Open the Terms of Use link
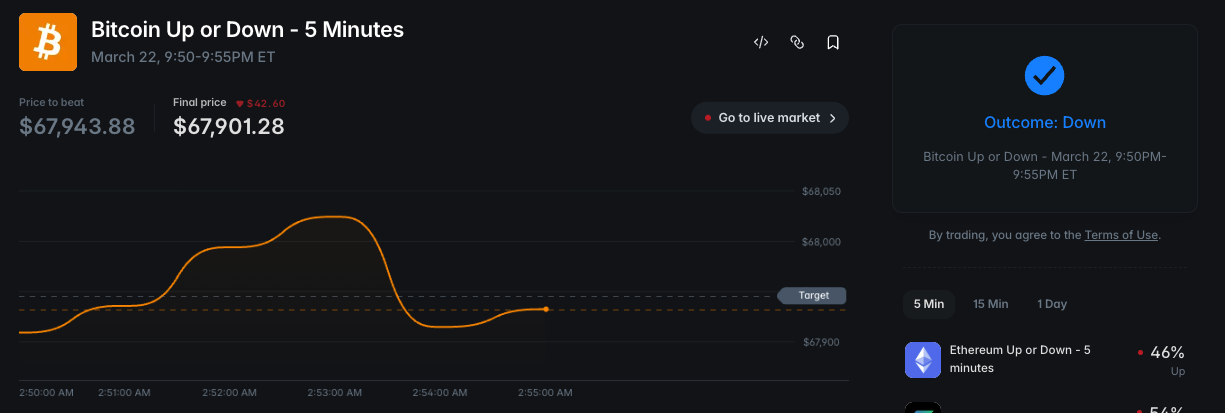Image resolution: width=1225 pixels, height=413 pixels. (x=1121, y=235)
